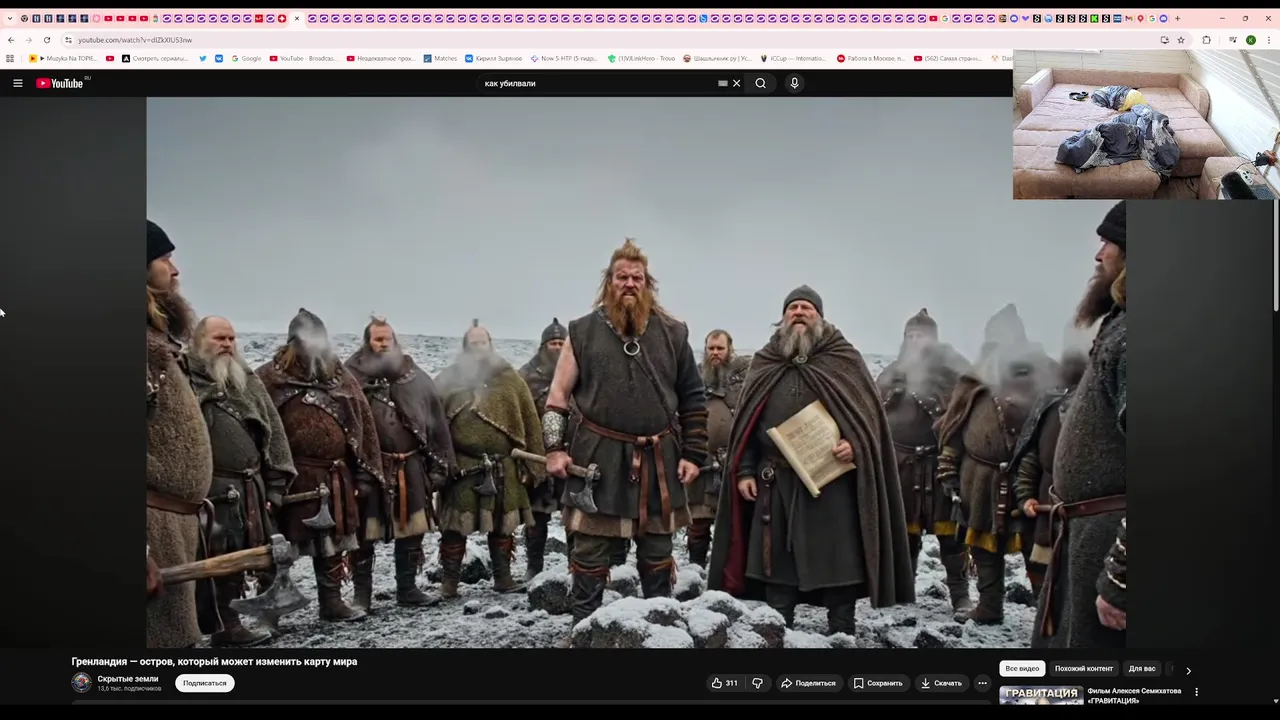
Task: Open the on-screen keyboard icon in search box
Action: coord(723,83)
